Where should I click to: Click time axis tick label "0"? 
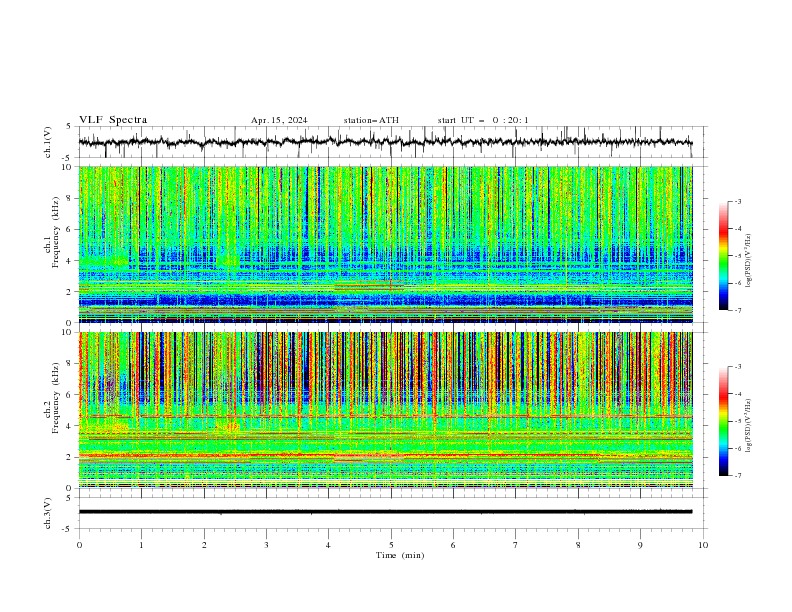[x=79, y=545]
